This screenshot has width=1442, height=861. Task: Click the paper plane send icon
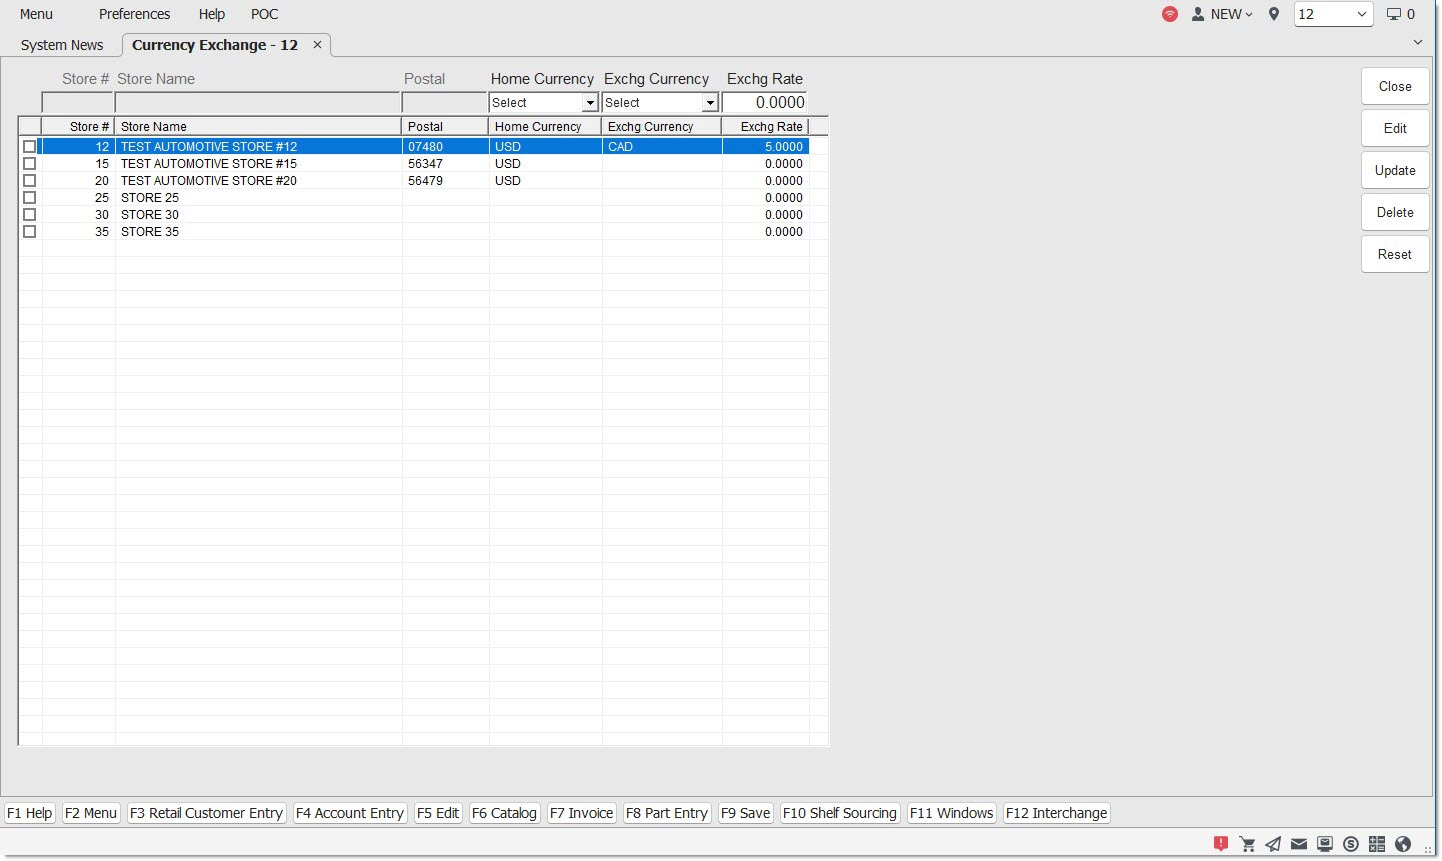(1273, 844)
